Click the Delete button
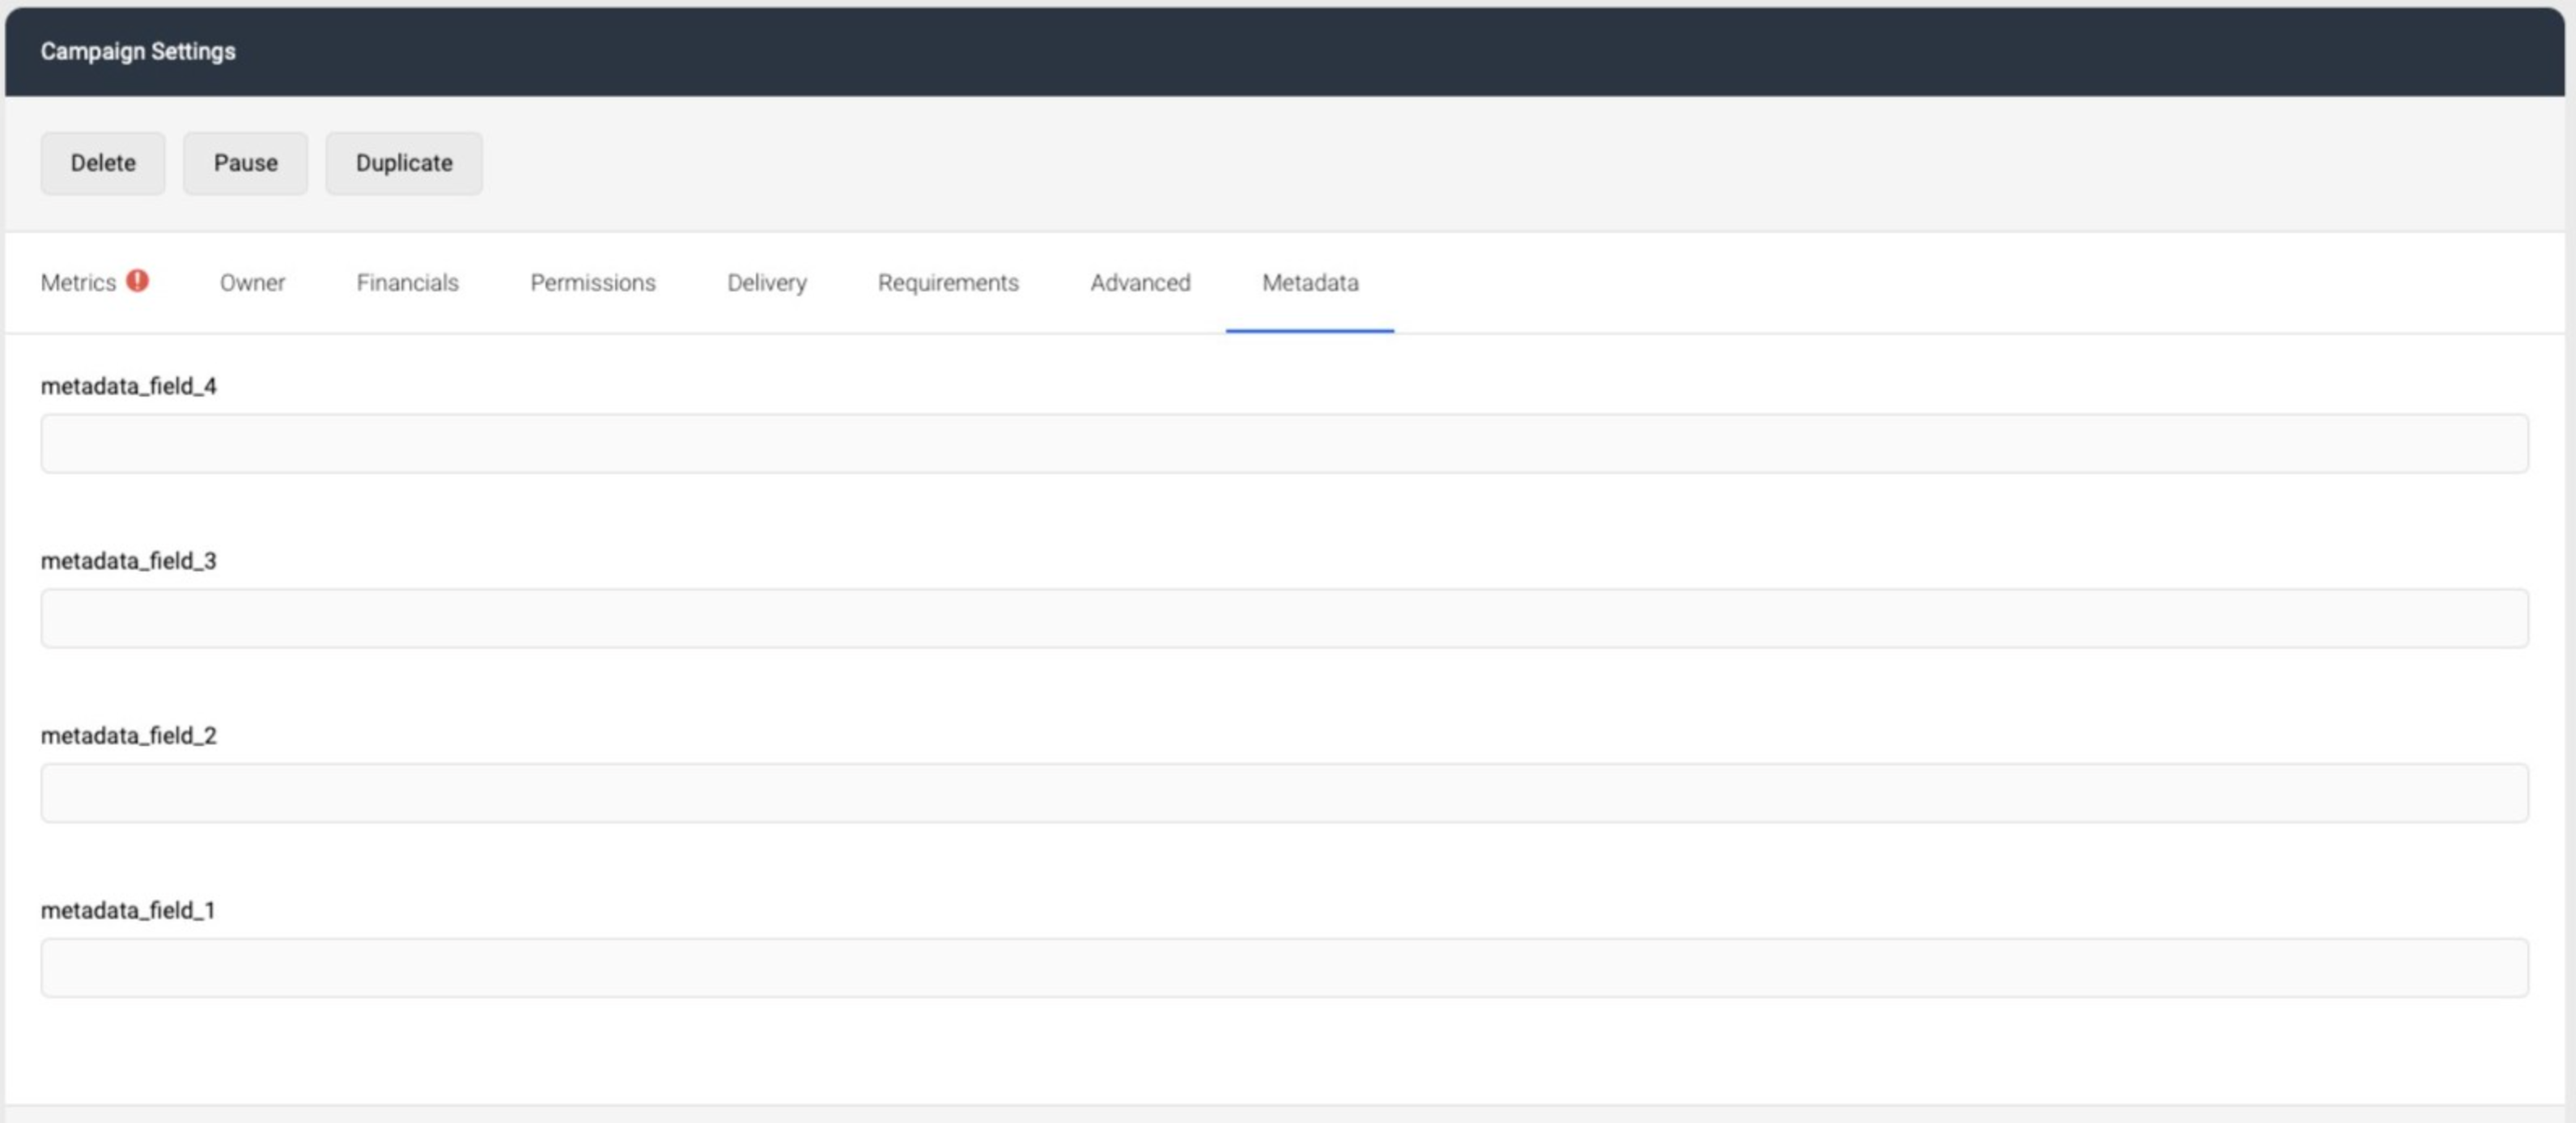Image resolution: width=2576 pixels, height=1123 pixels. [x=102, y=163]
